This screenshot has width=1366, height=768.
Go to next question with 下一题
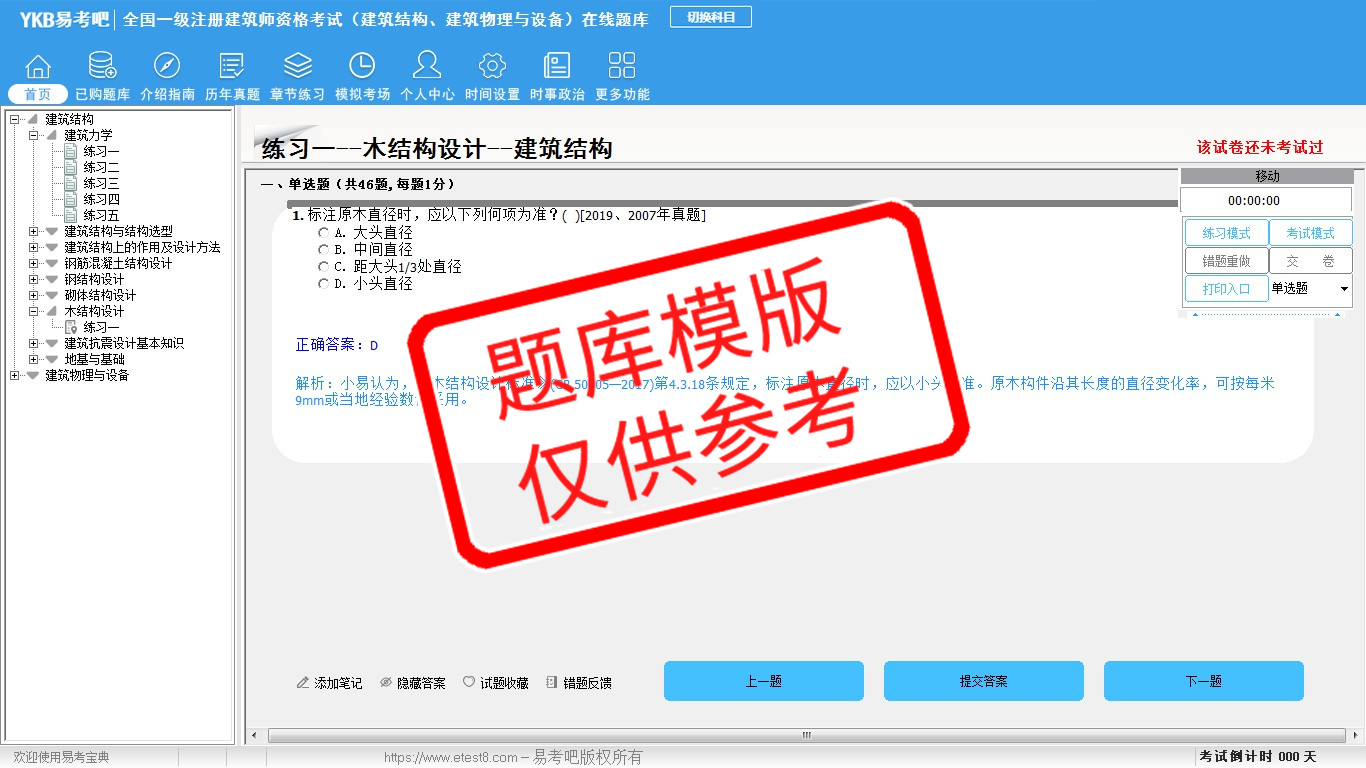(1204, 681)
